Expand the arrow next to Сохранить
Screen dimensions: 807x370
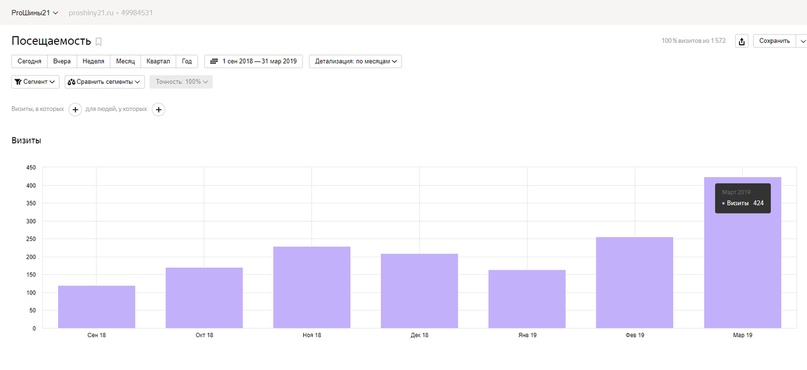[x=802, y=41]
